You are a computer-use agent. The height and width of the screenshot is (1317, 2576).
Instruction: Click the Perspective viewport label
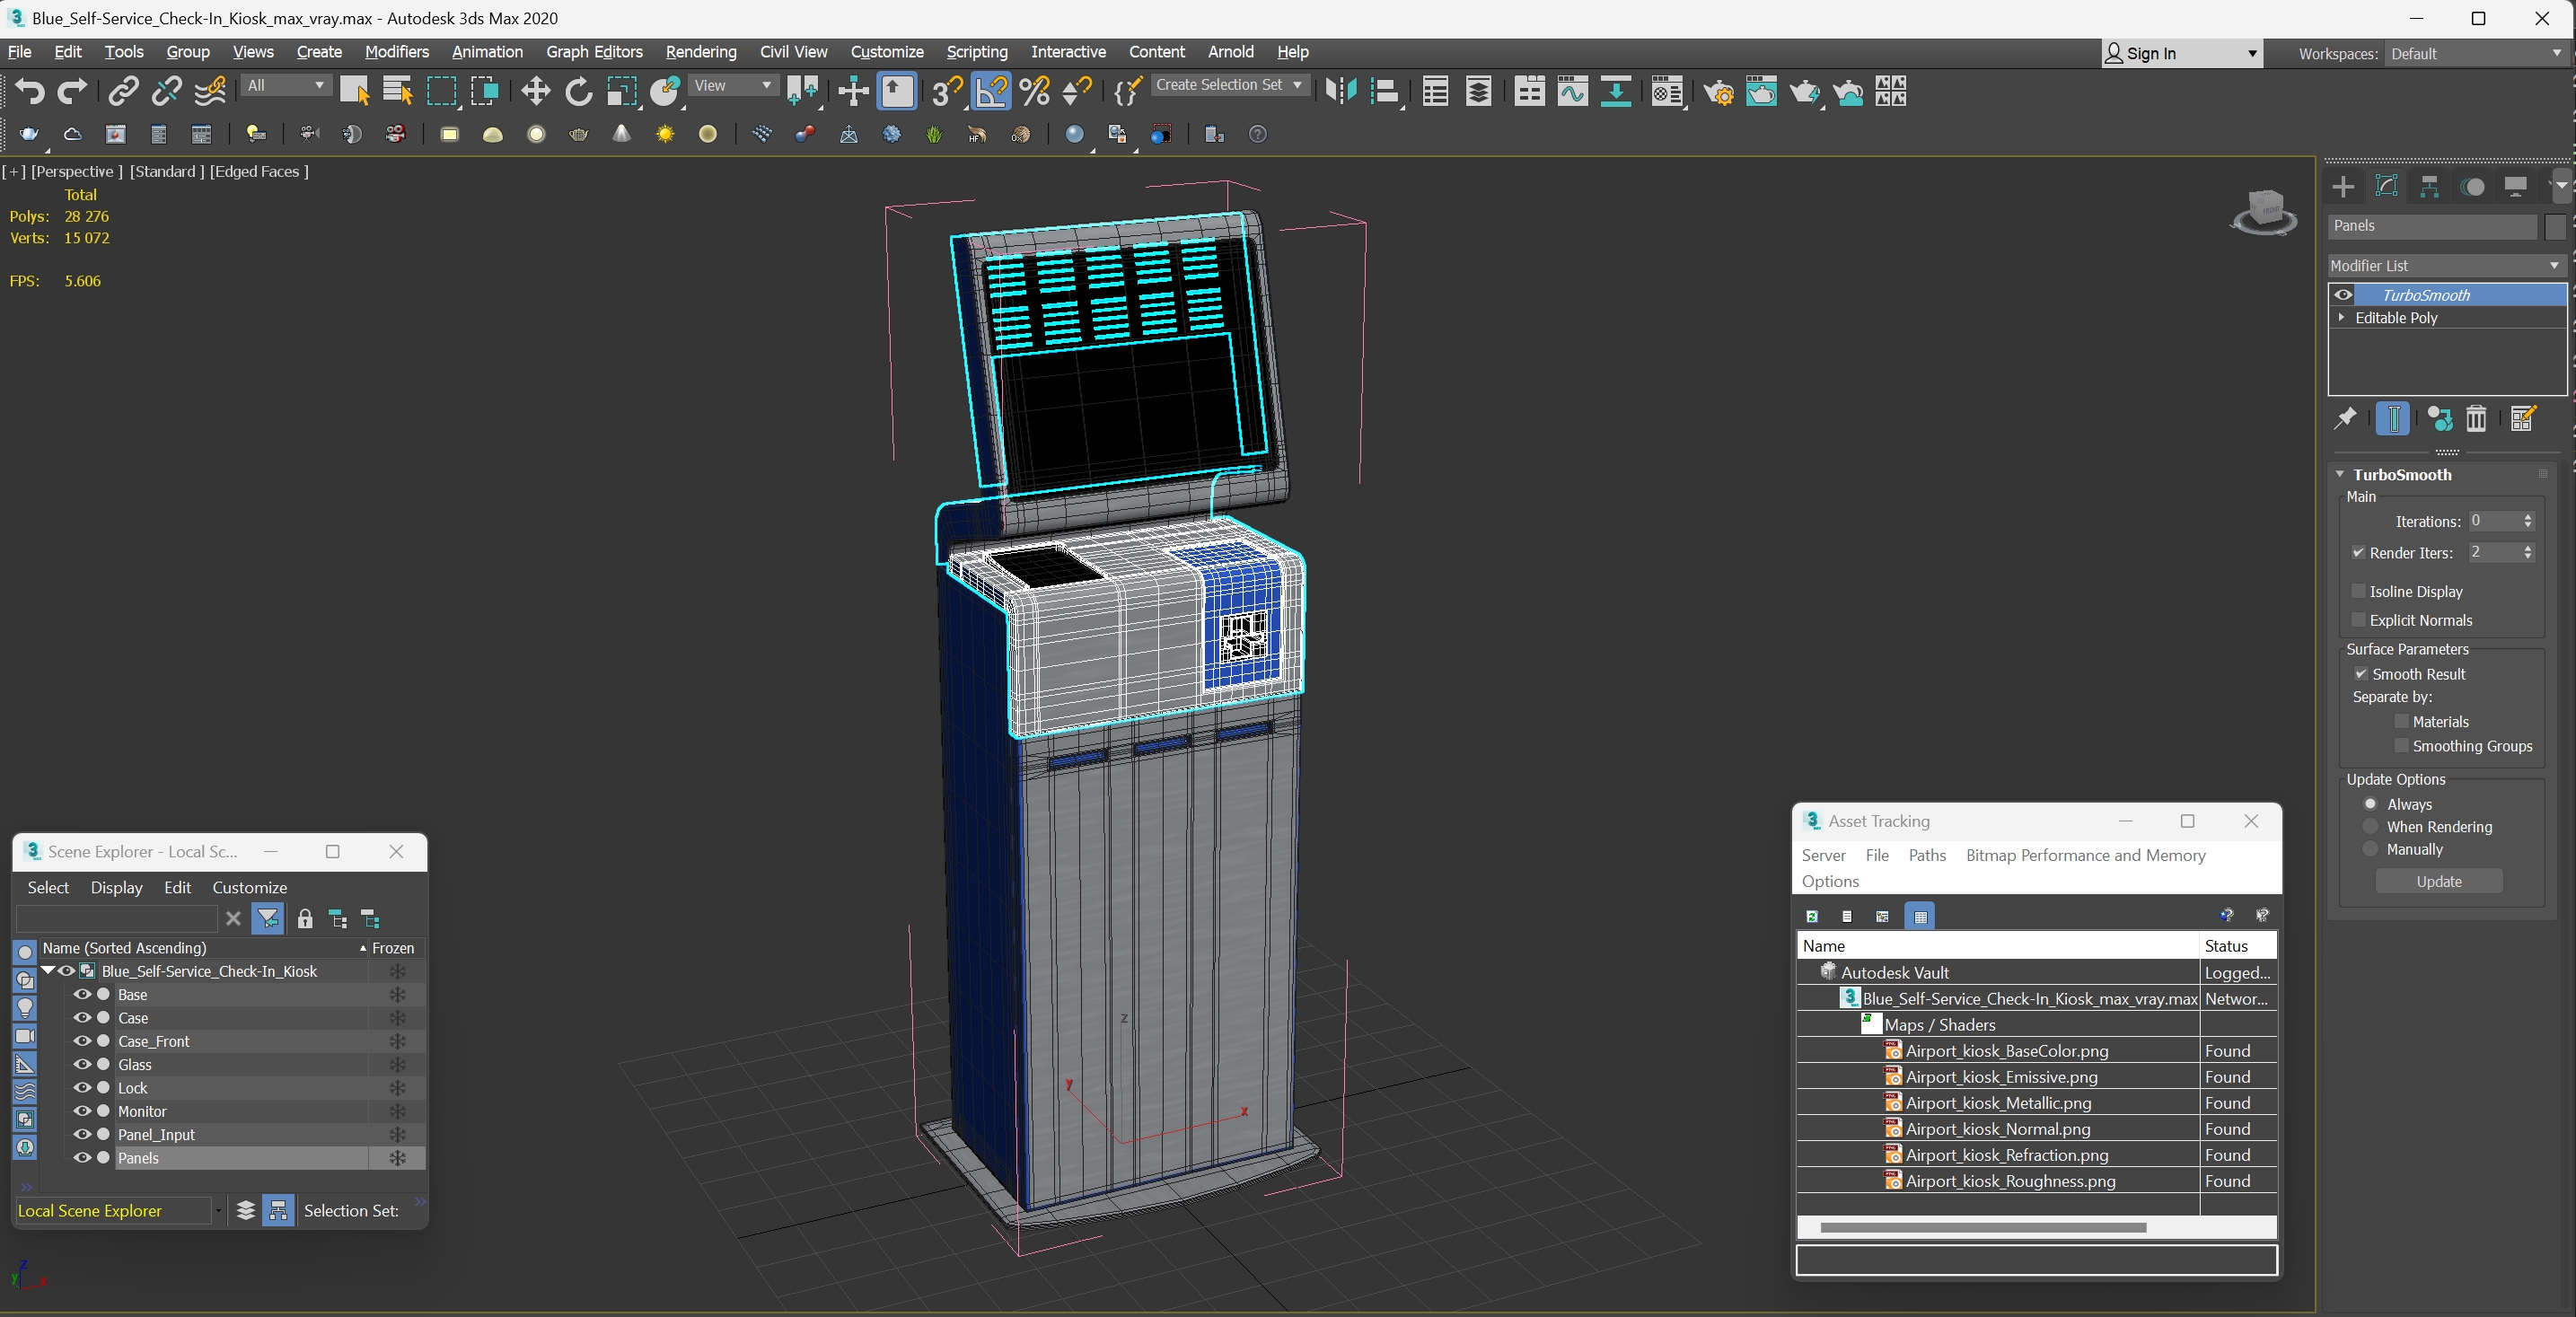(x=77, y=171)
